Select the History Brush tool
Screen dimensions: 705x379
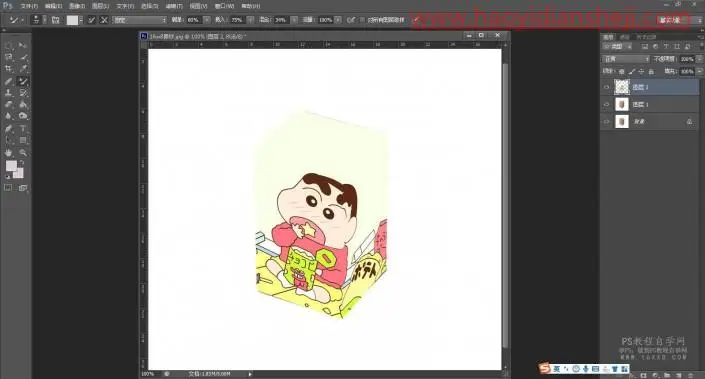pos(23,93)
